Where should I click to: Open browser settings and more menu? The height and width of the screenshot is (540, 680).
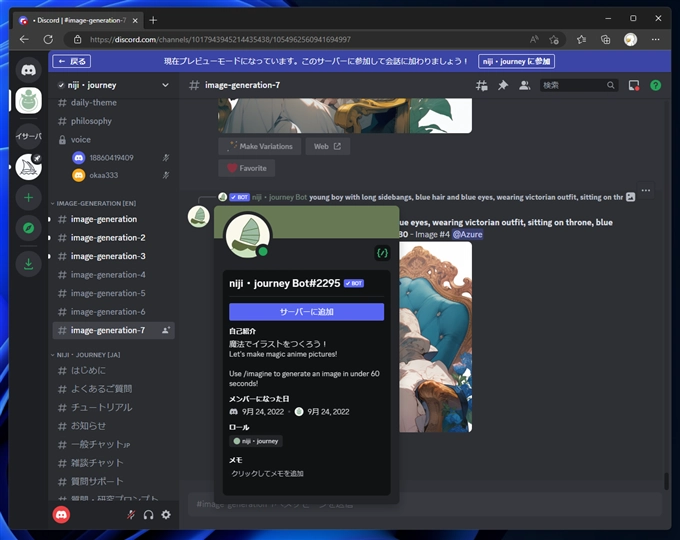(655, 39)
